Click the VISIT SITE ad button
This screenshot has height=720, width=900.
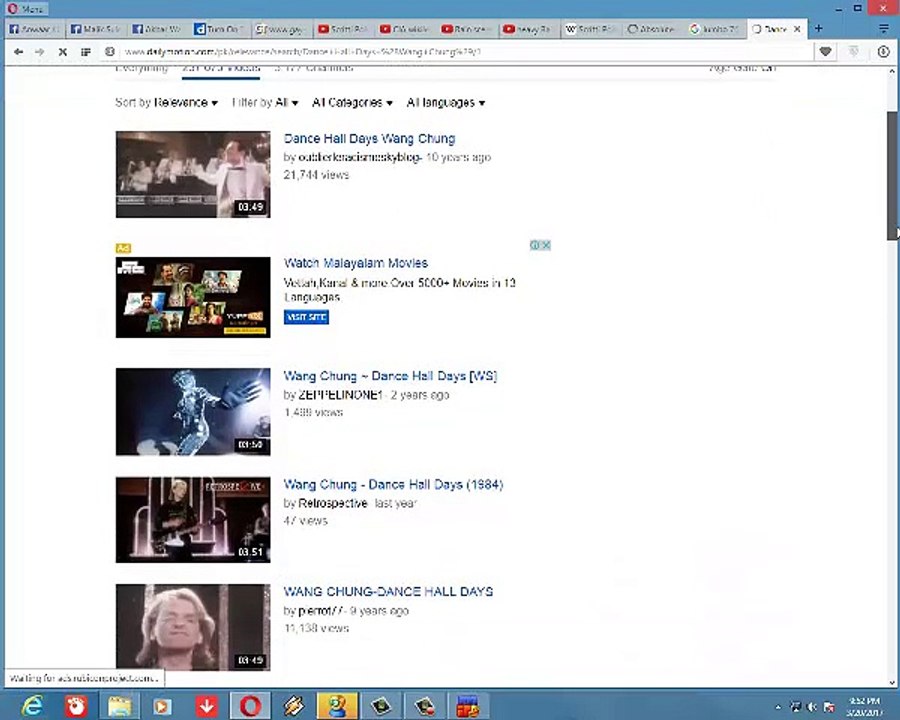(307, 317)
